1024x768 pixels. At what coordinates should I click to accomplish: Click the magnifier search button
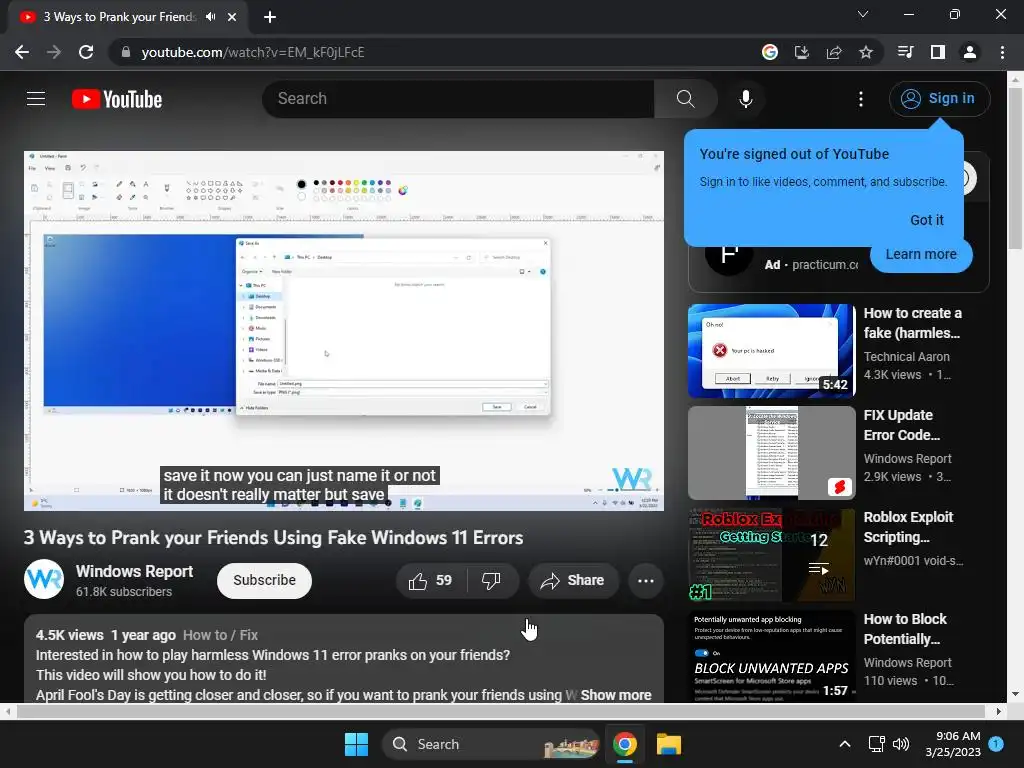coord(685,99)
